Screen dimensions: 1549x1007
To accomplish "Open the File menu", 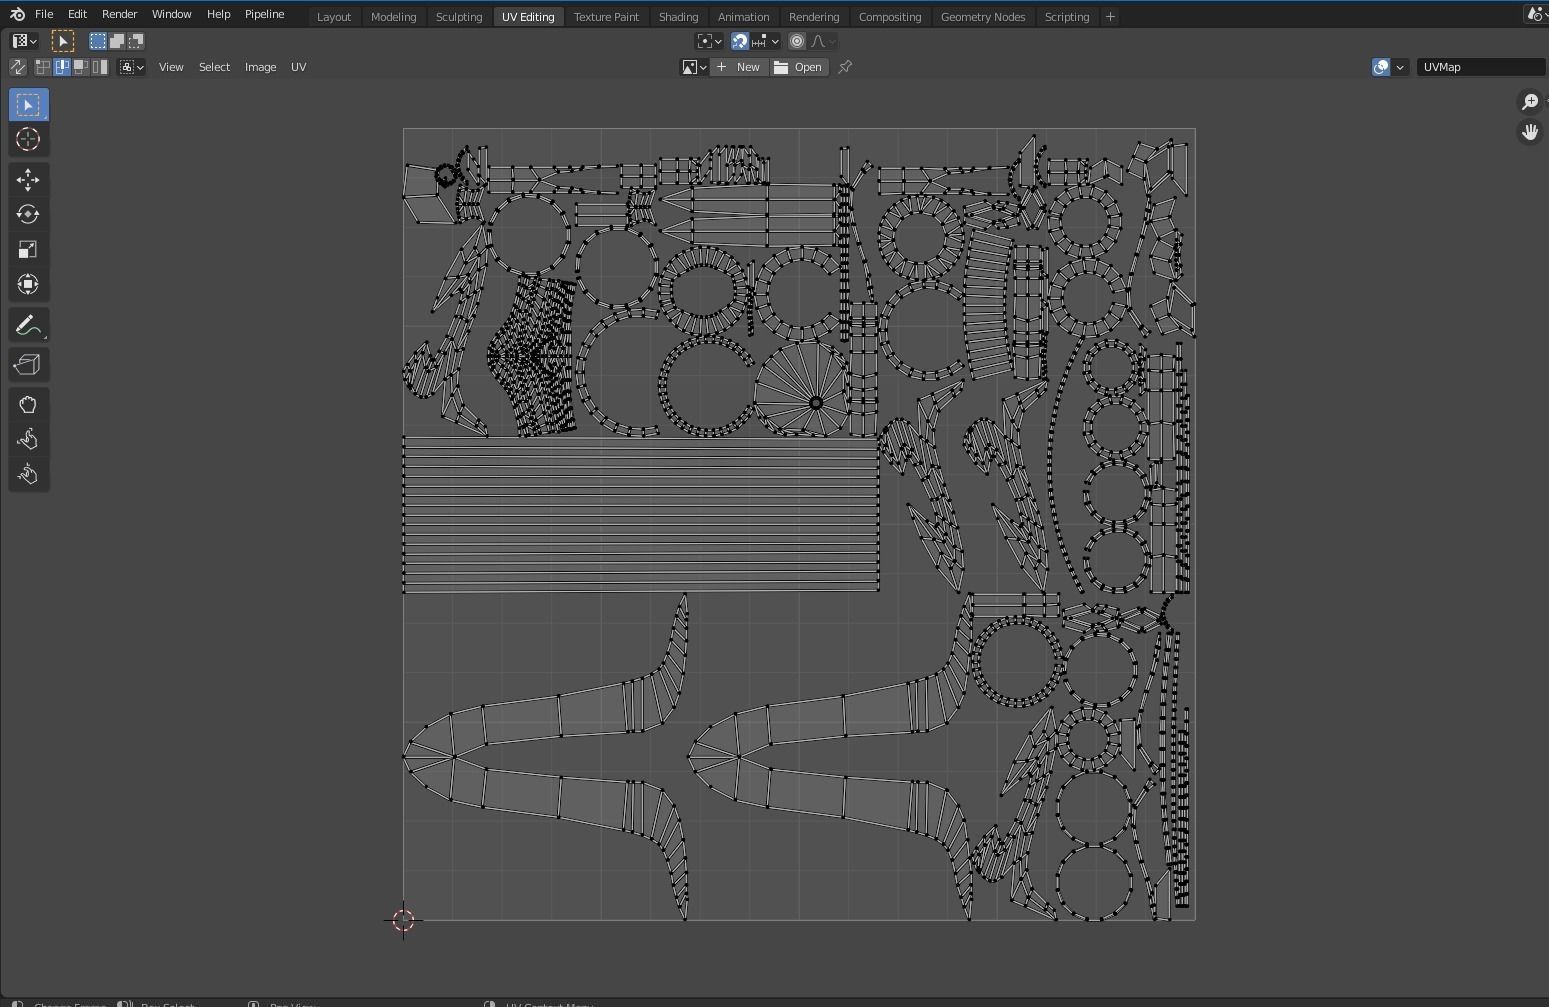I will [x=44, y=14].
